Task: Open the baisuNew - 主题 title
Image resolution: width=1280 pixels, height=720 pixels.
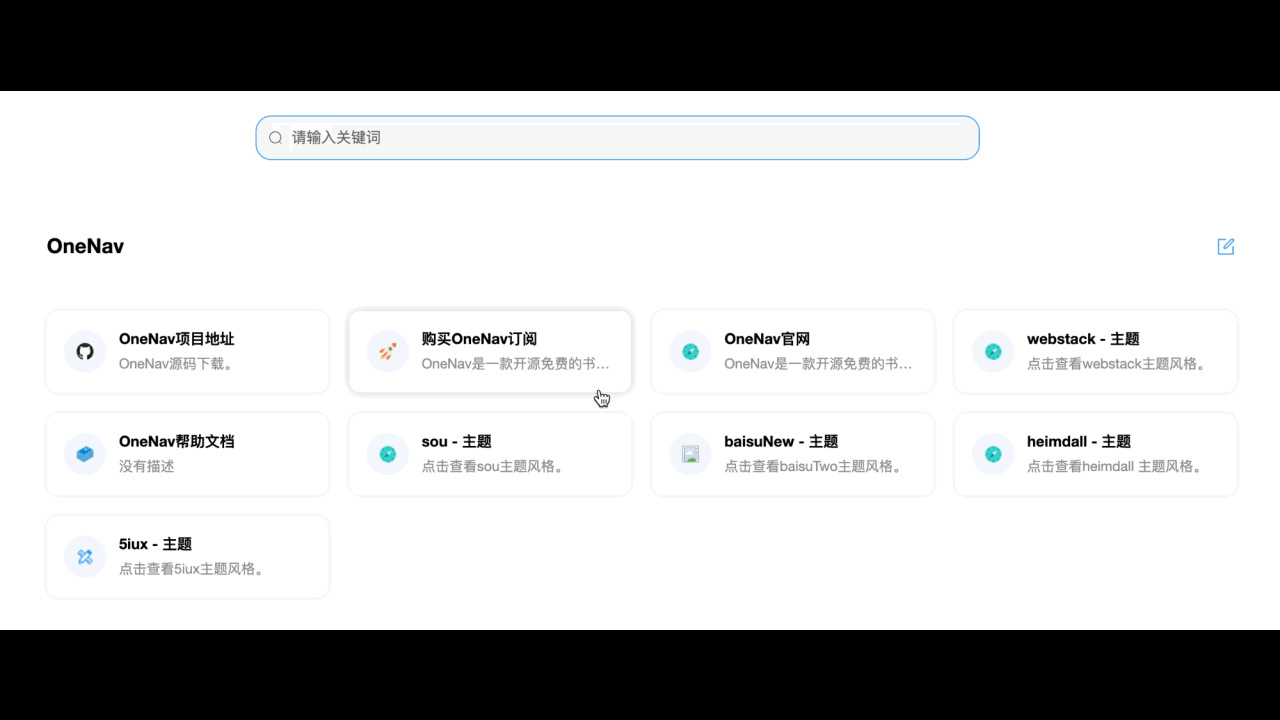Action: (x=781, y=441)
